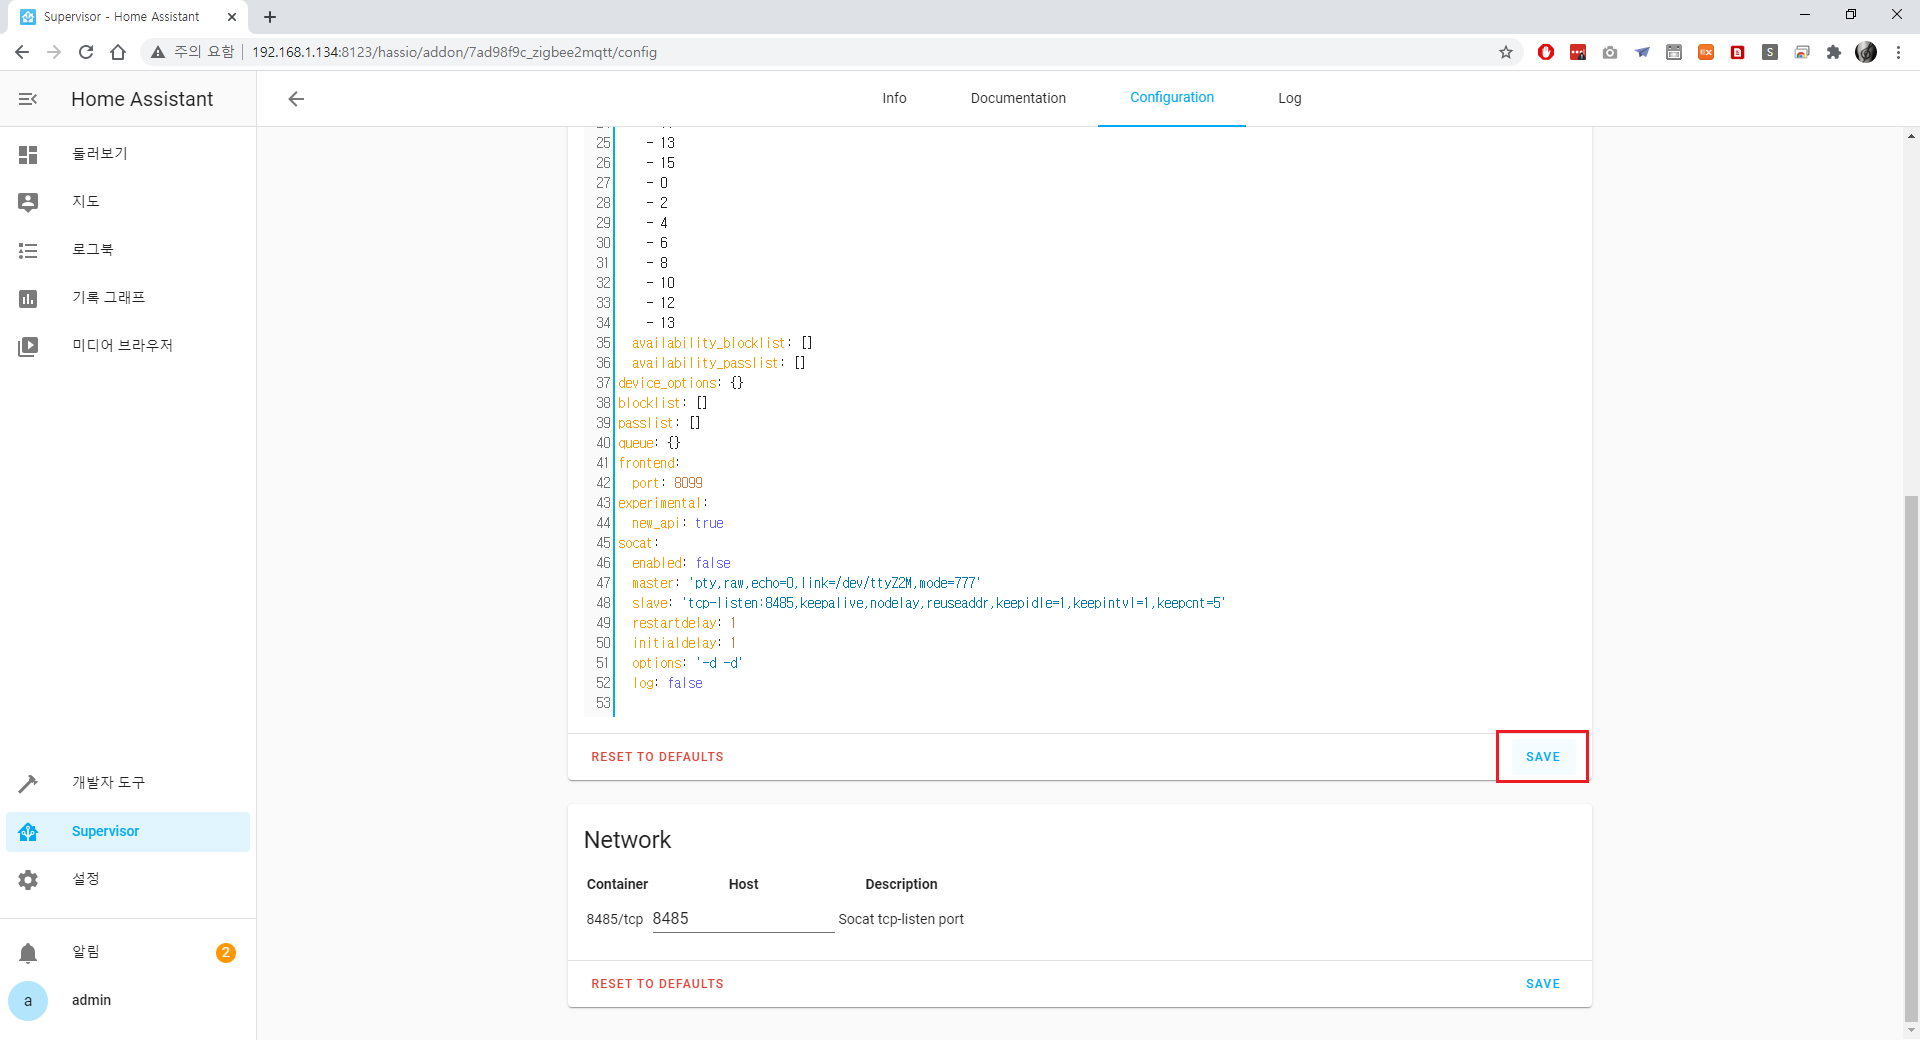
Task: Click the red Opera-style extension icon
Action: (x=1546, y=52)
